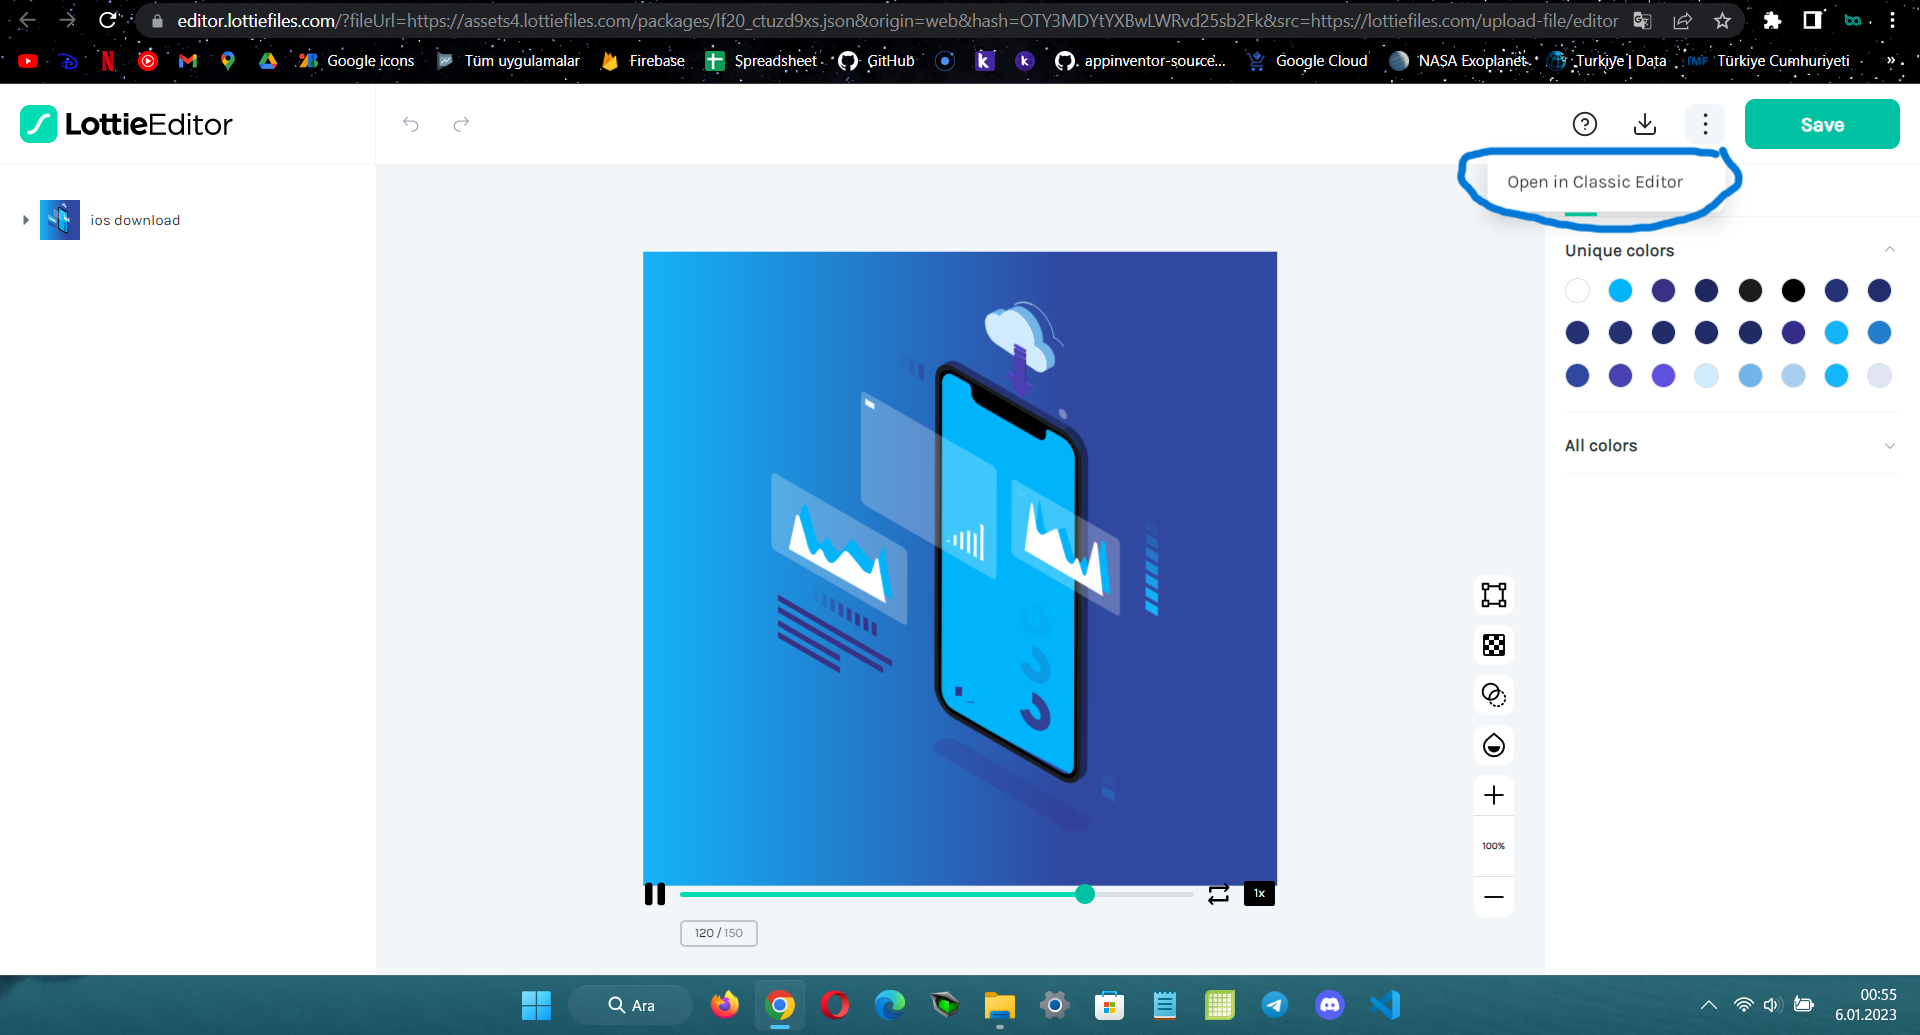
Task: Open Visual Studio Code from taskbar
Action: tap(1385, 1005)
